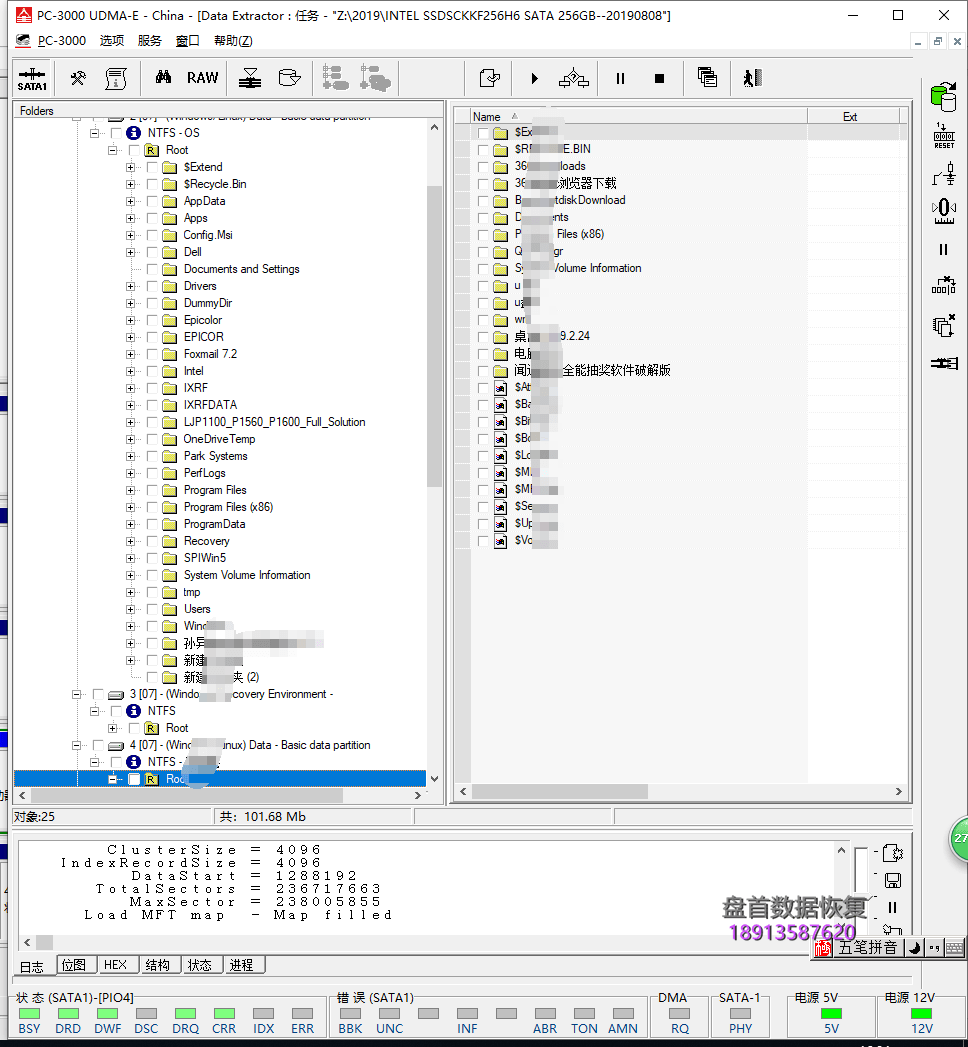Open the 帮助(Z) menu
This screenshot has width=968, height=1047.
coord(233,41)
